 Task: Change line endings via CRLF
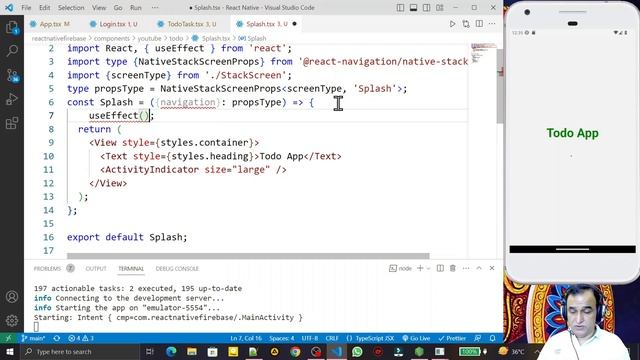click(x=332, y=338)
